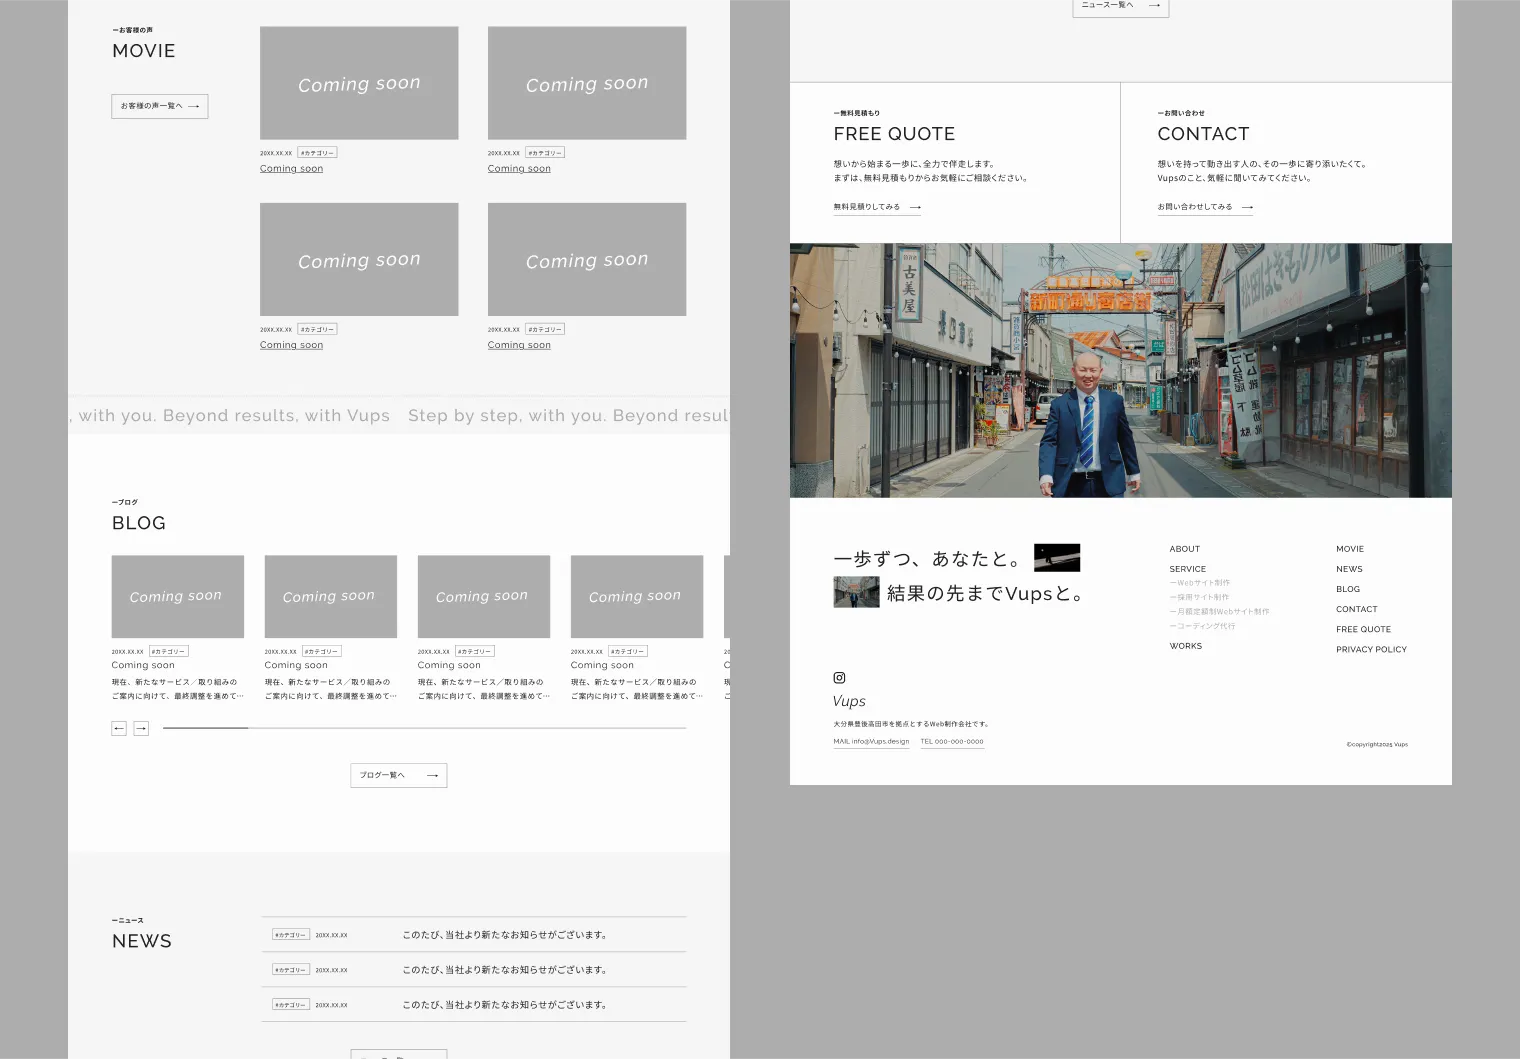
Task: Click the arrow in ブログ一覧へ button
Action: 432,776
